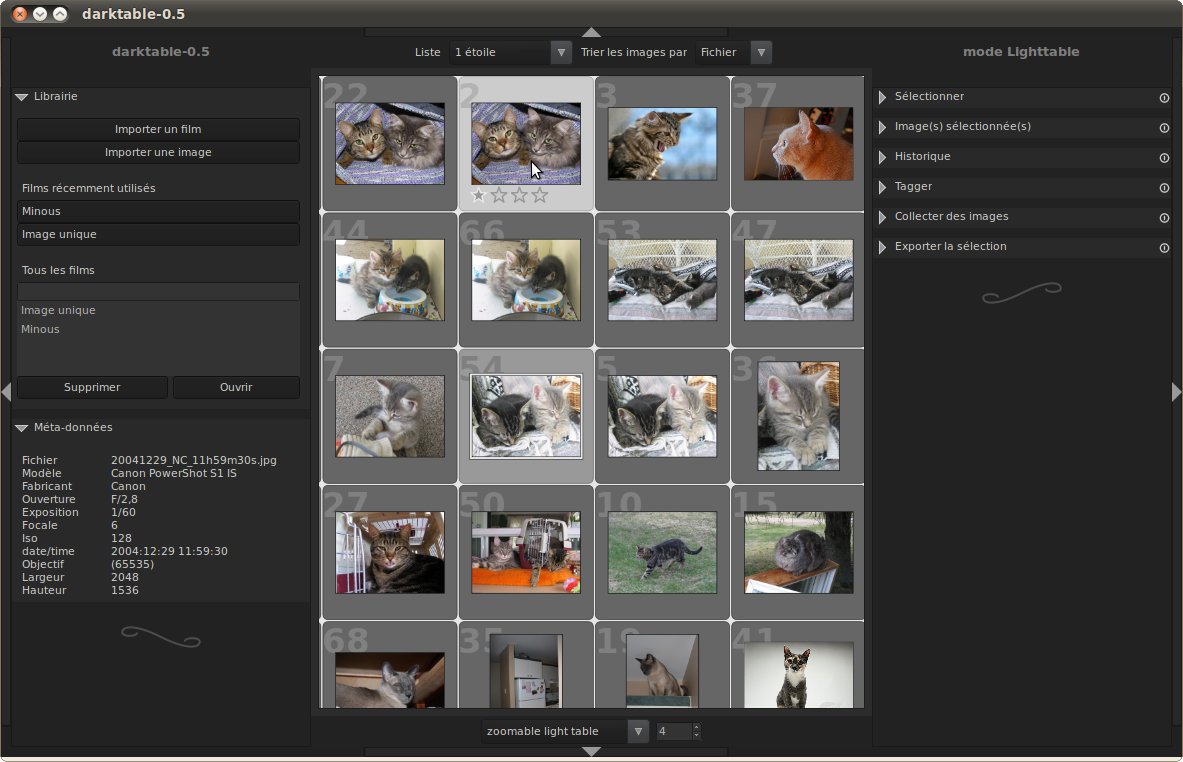Select the orange cat profile thumbnail
This screenshot has height=762, width=1183.
coord(798,144)
